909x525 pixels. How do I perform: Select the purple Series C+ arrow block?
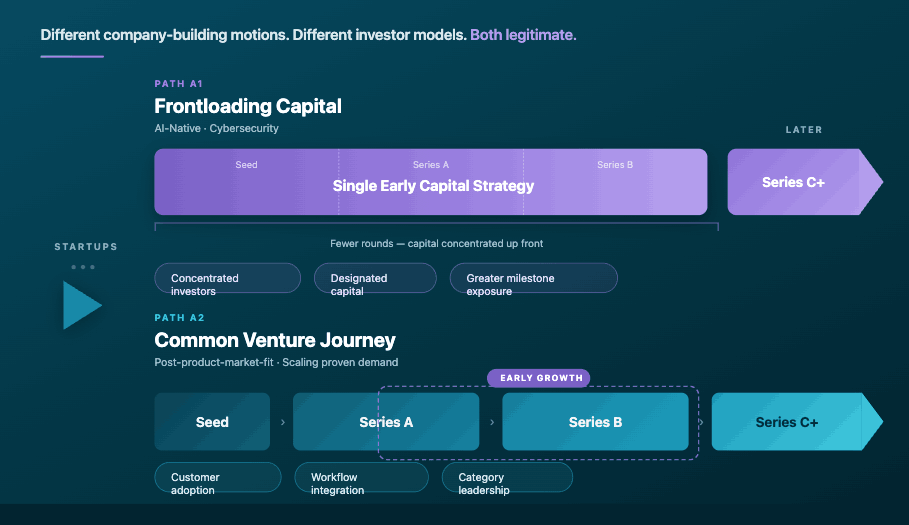coord(805,182)
